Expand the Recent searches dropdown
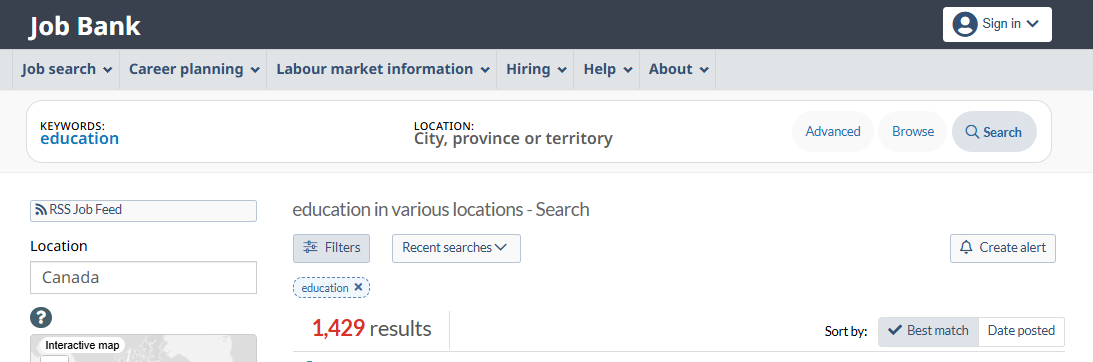The width and height of the screenshot is (1093, 362). 456,248
